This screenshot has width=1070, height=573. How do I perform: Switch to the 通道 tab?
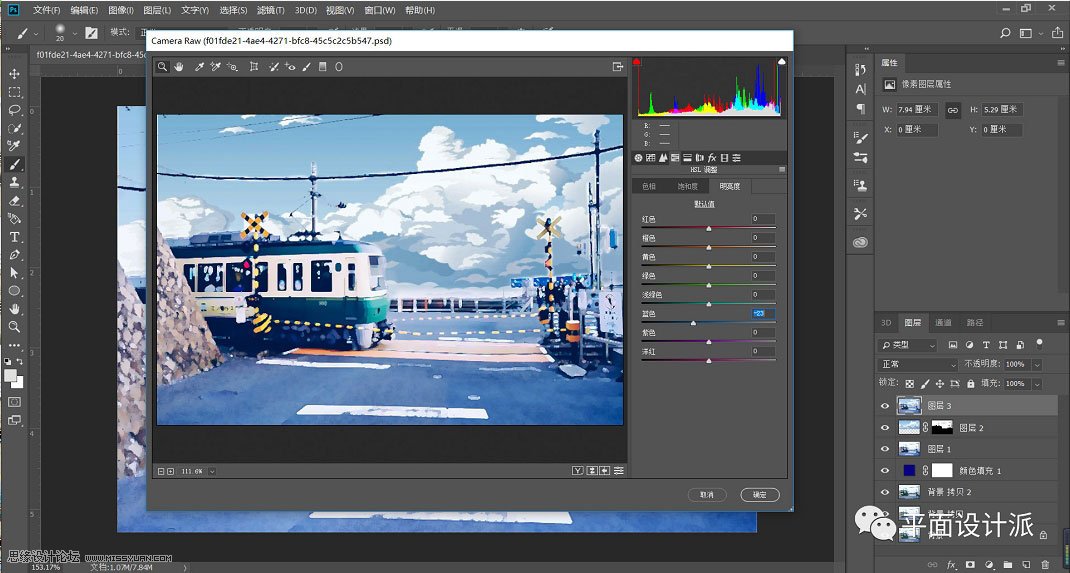point(943,323)
